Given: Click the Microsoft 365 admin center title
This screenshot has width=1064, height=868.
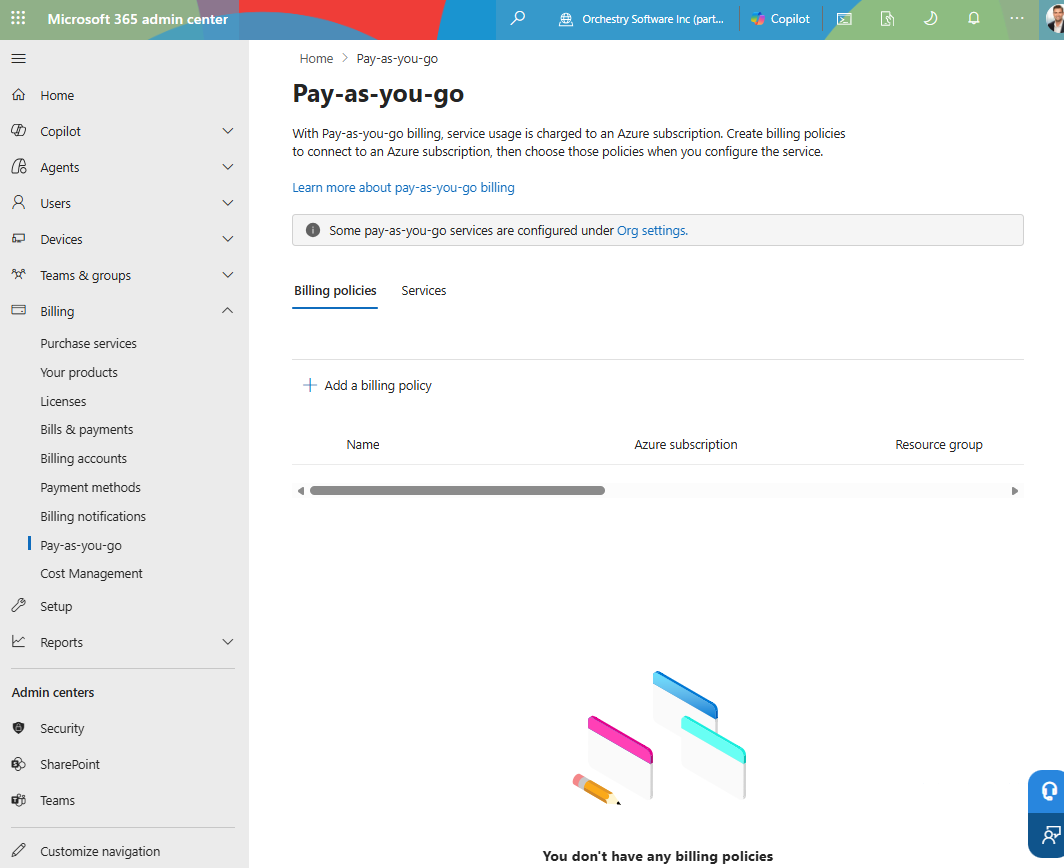Looking at the screenshot, I should [137, 19].
